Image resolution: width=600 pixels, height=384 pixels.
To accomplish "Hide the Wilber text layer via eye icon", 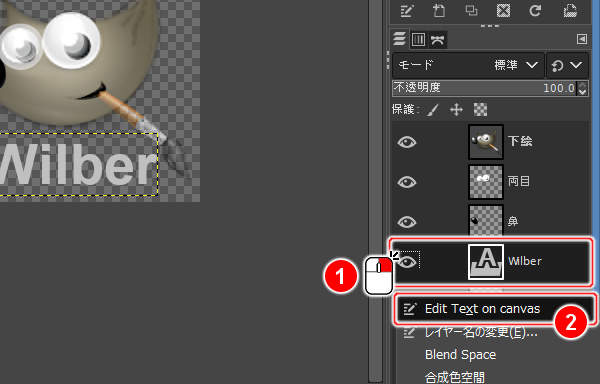I will (408, 262).
